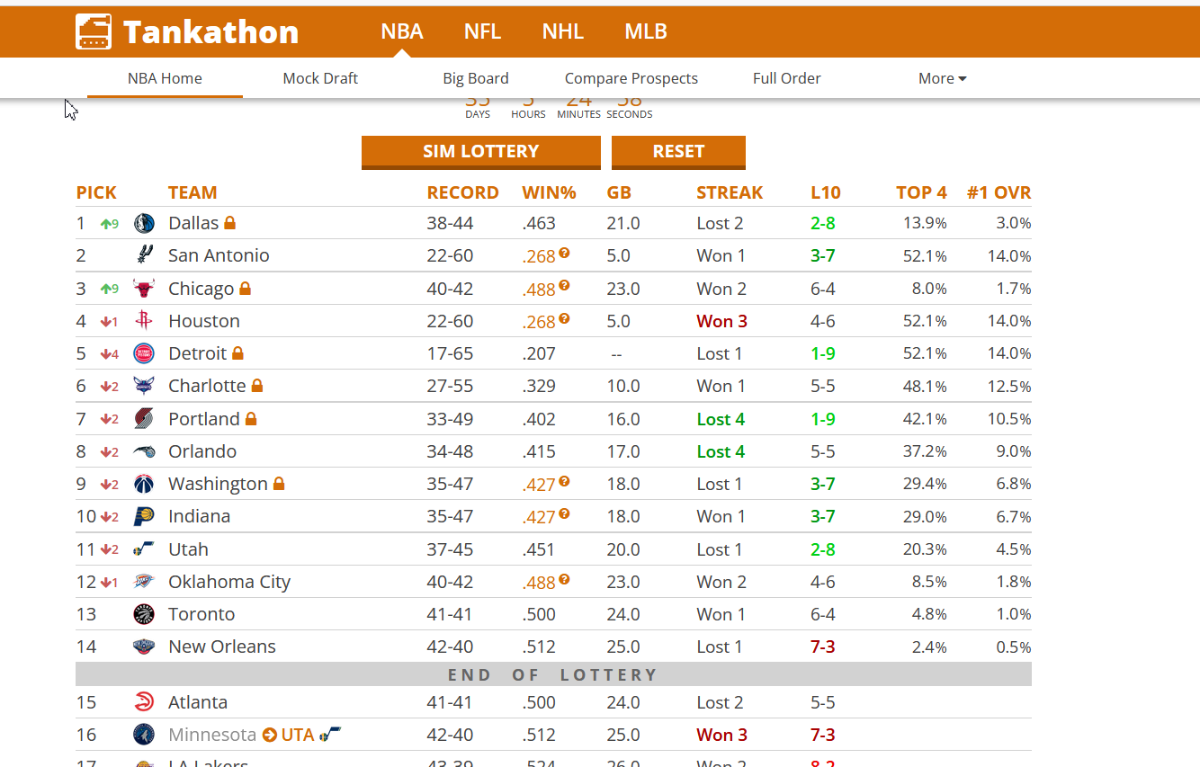Click the lock icon beside Portland
1200x767 pixels.
click(x=251, y=418)
